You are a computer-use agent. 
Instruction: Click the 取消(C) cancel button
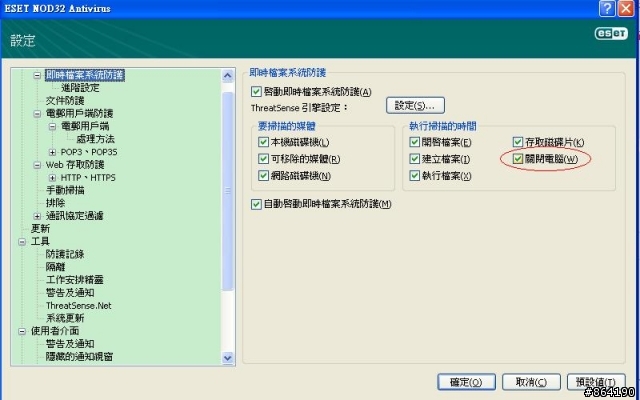531,382
